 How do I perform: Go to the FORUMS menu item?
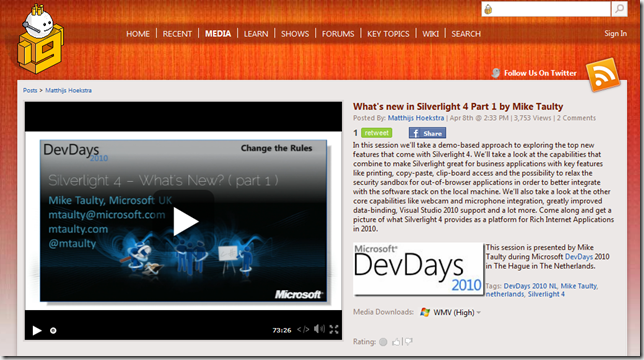338,34
